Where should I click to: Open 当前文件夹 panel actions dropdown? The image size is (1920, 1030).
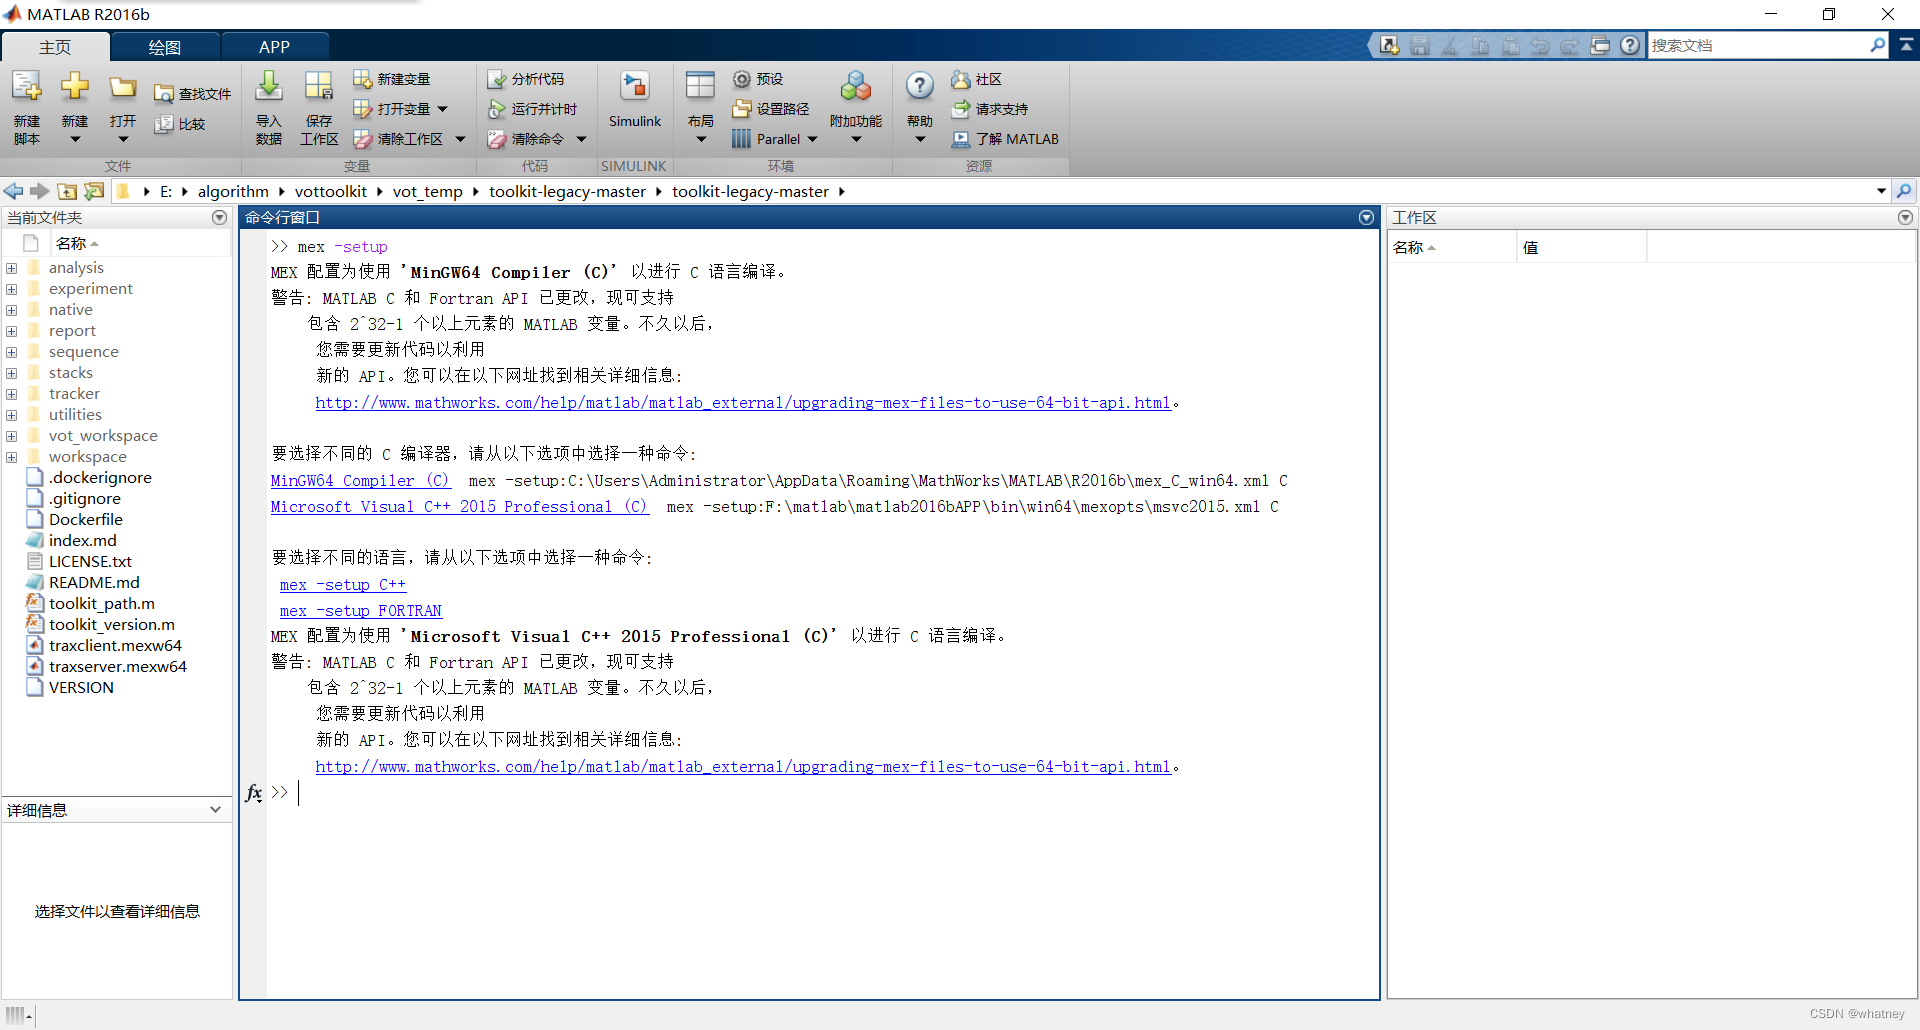tap(220, 217)
